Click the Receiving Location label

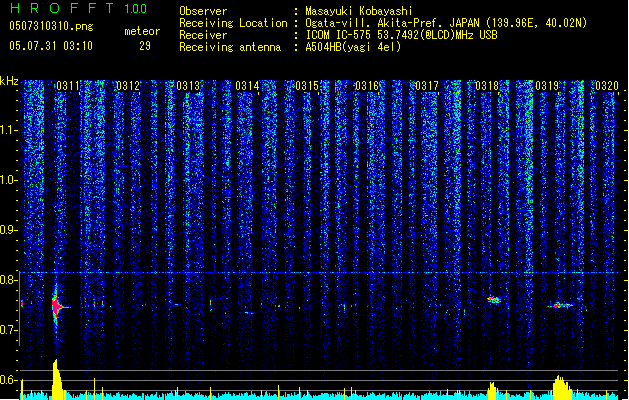click(233, 23)
